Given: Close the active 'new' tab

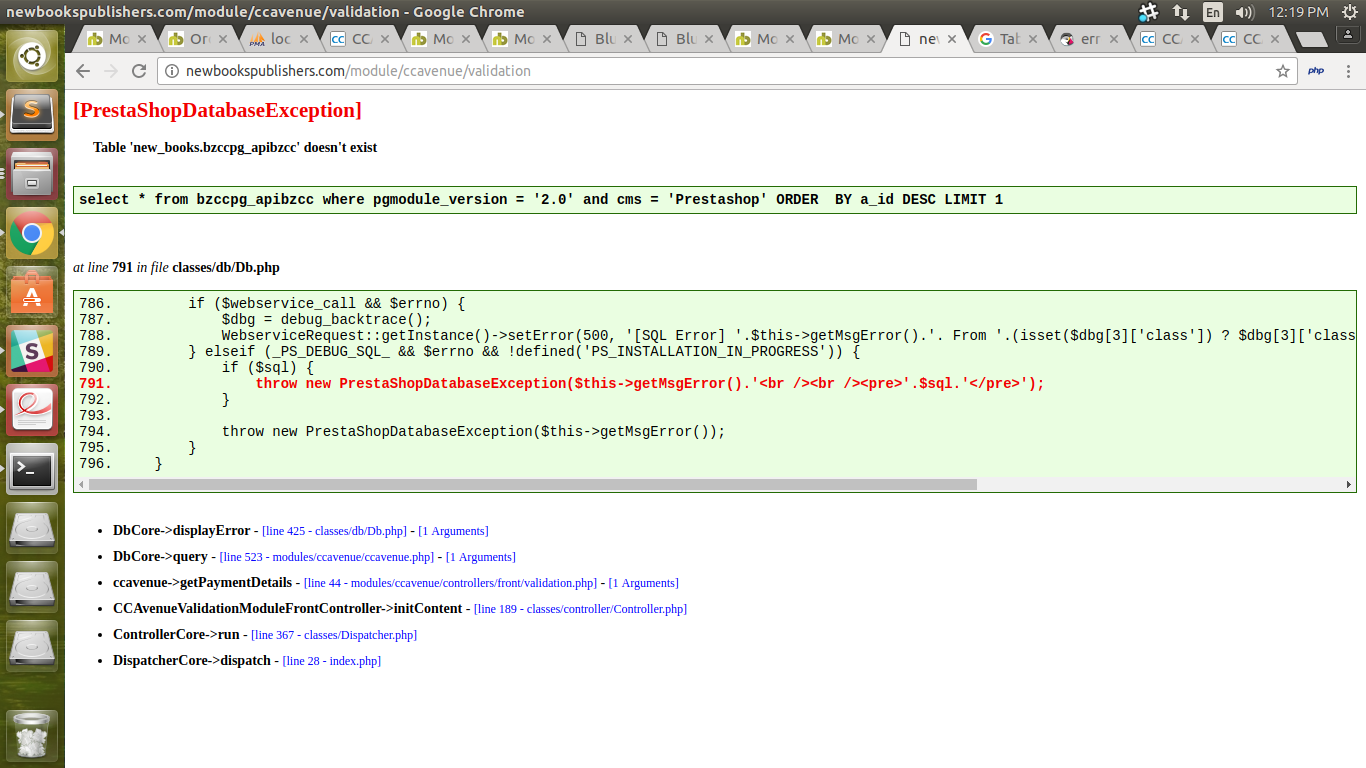Looking at the screenshot, I should [x=952, y=39].
